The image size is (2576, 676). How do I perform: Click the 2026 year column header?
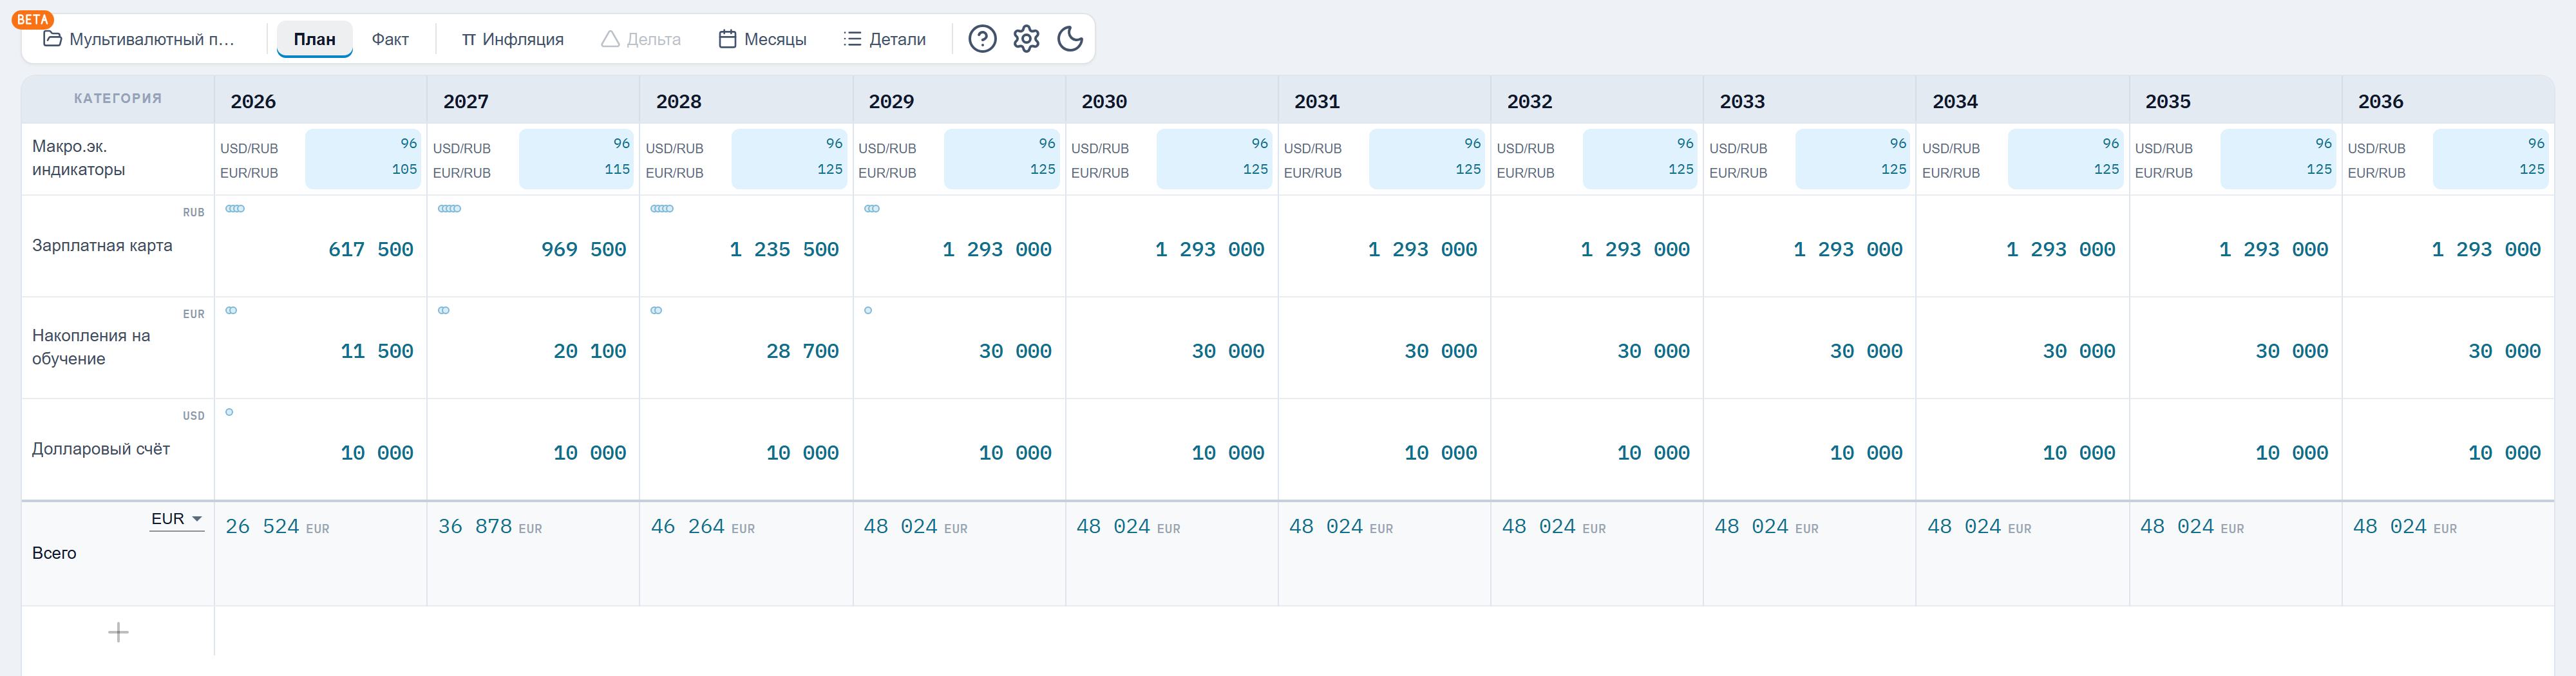coord(320,101)
